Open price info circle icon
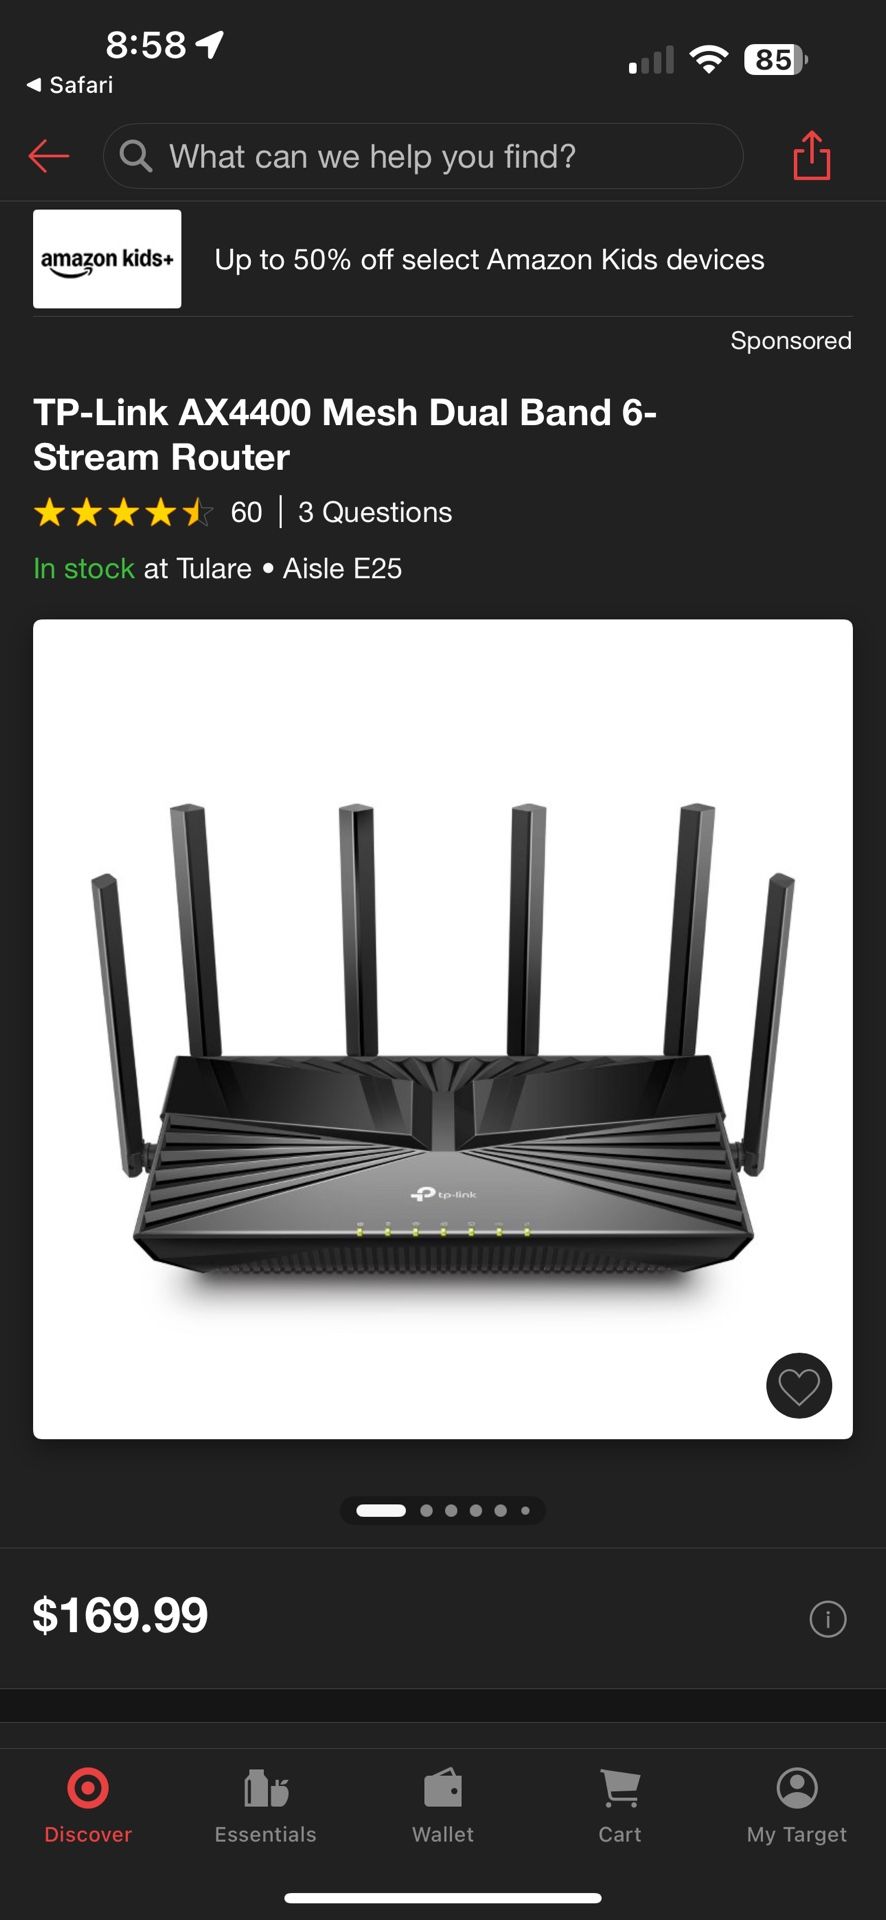Viewport: 886px width, 1920px height. [828, 1619]
